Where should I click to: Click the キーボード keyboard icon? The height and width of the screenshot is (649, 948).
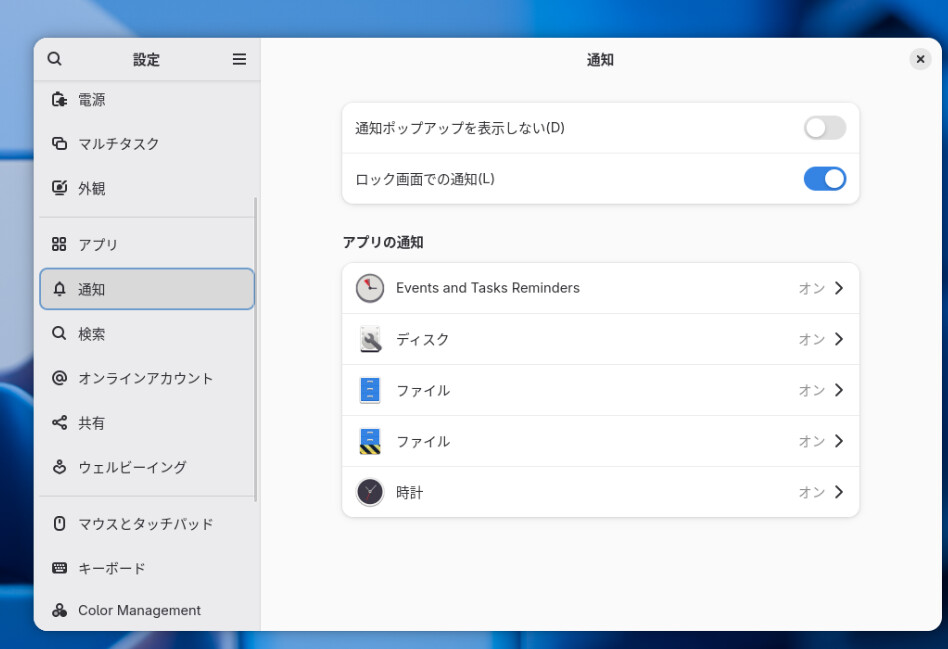pyautogui.click(x=59, y=568)
